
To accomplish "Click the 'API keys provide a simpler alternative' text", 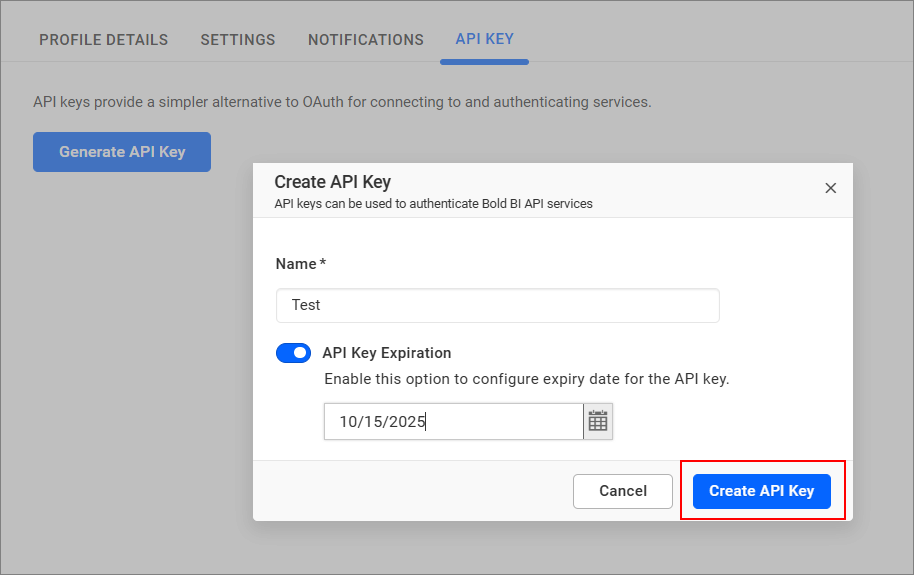I will tap(342, 102).
